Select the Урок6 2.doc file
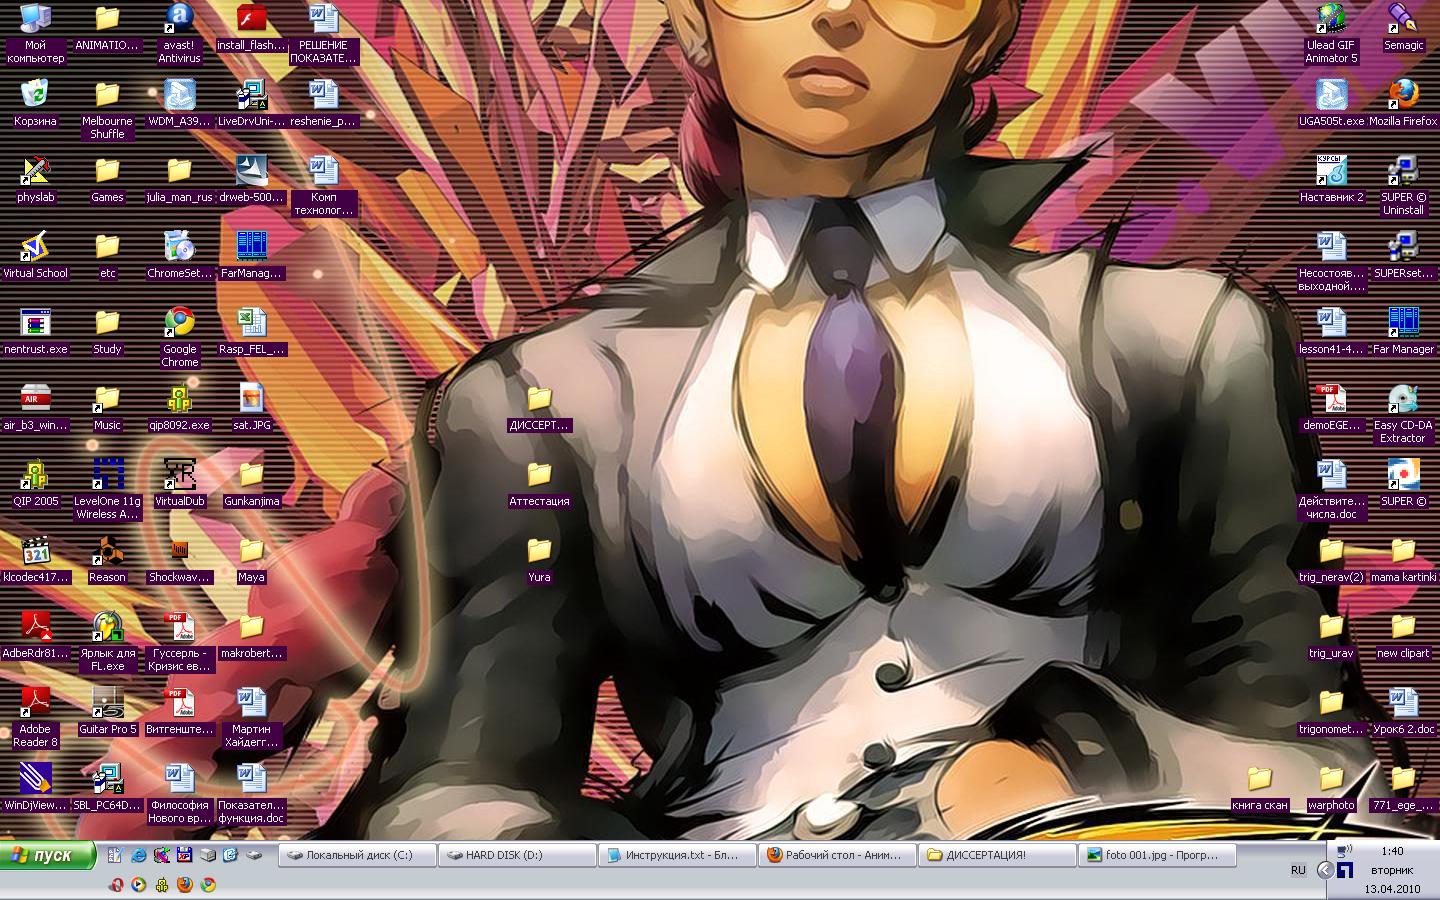 tap(1403, 711)
